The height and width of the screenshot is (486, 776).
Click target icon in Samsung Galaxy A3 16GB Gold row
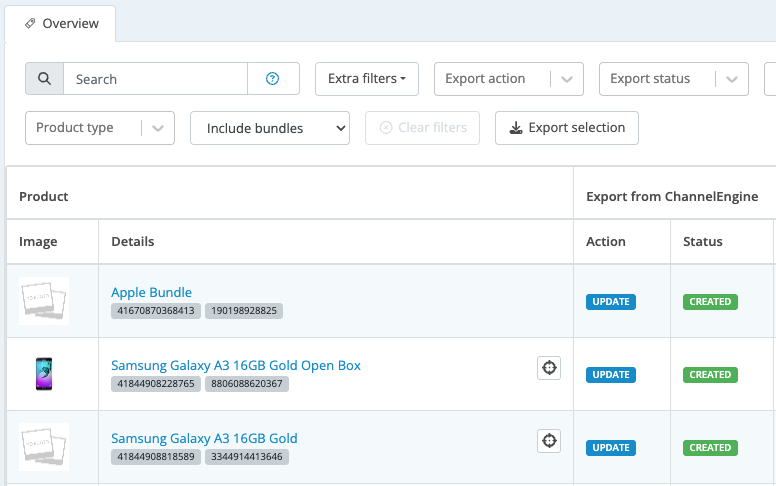point(549,440)
